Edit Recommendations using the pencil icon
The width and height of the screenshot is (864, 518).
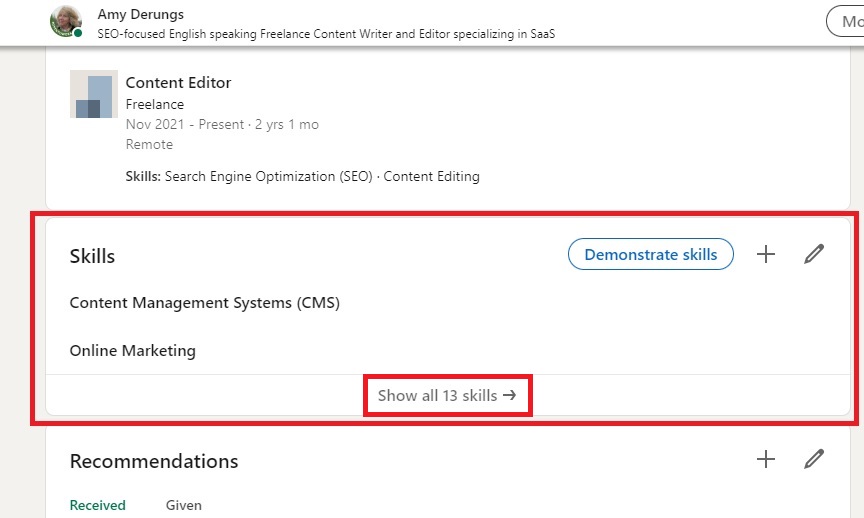coord(814,459)
